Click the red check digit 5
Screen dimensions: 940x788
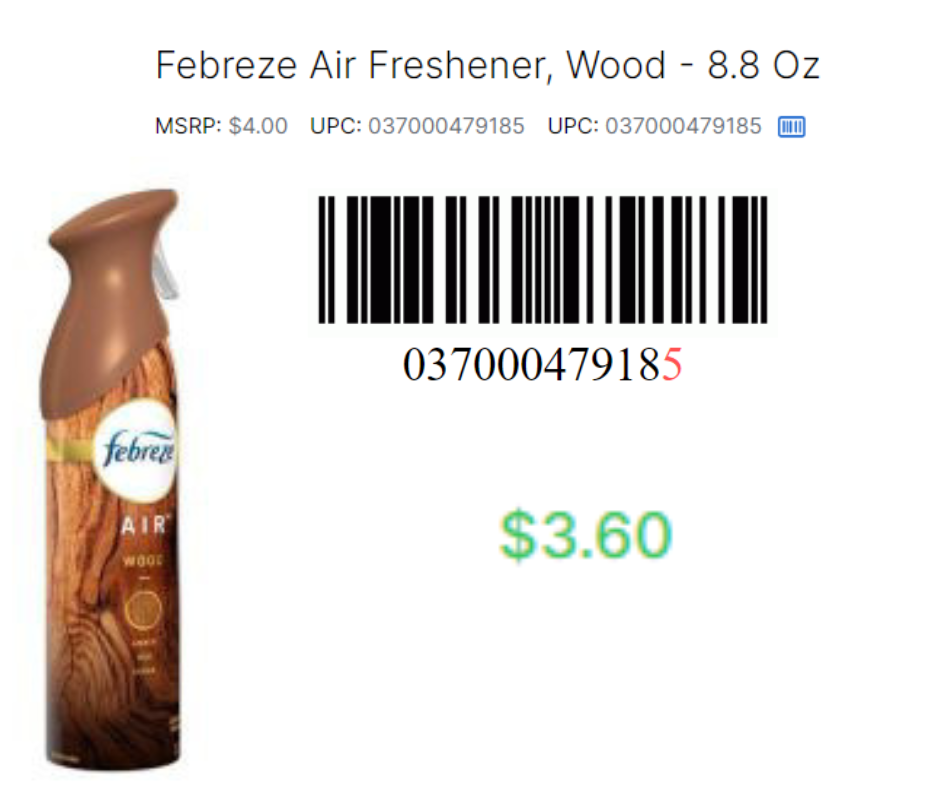[x=672, y=365]
